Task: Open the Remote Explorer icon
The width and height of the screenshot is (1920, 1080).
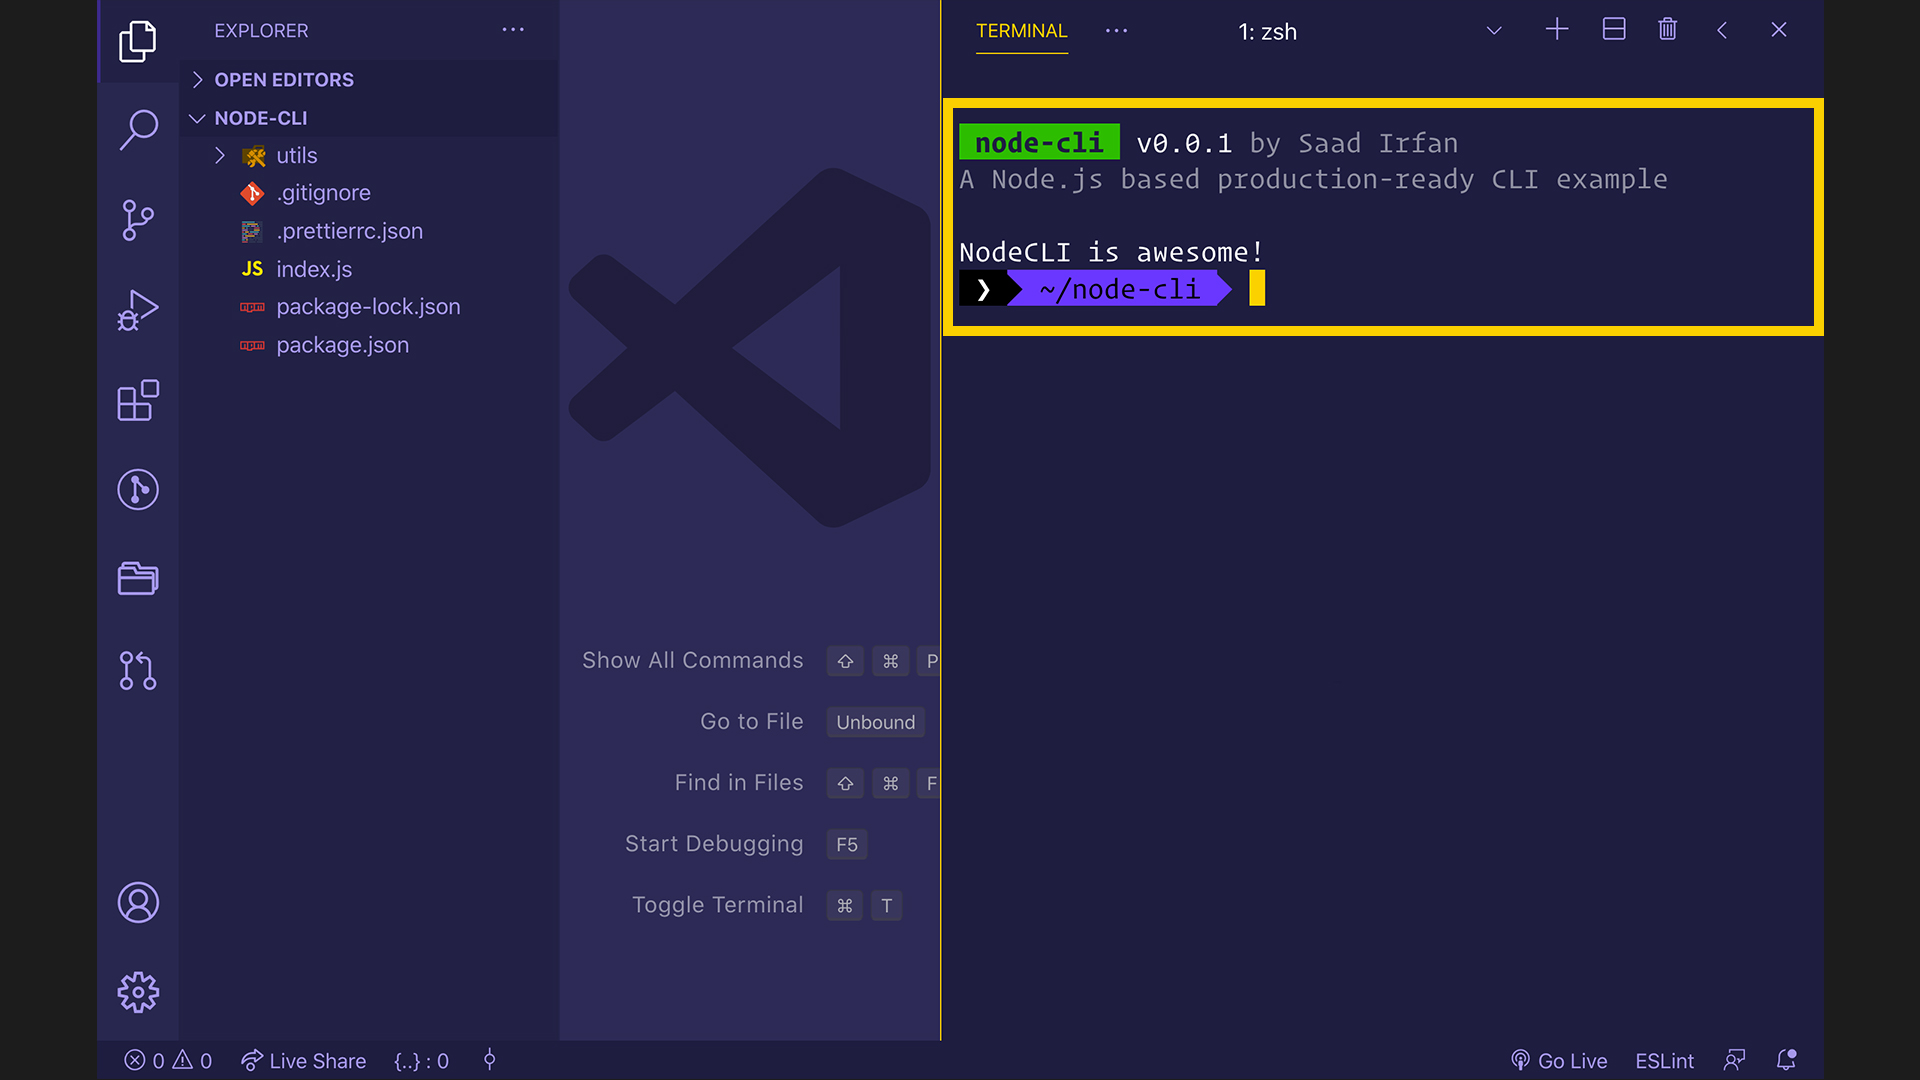Action: pyautogui.click(x=138, y=580)
